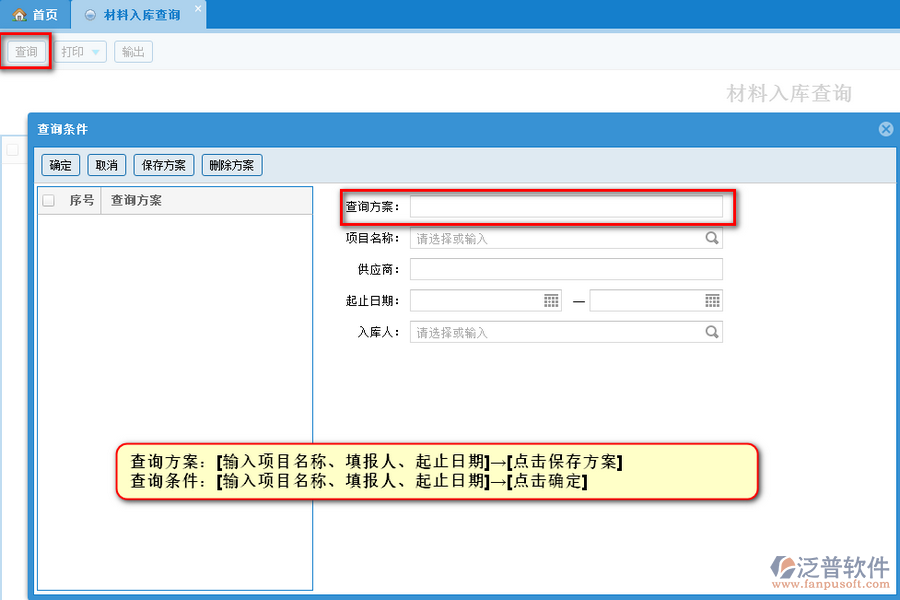Open the start date calendar picker
900x600 pixels.
551,301
